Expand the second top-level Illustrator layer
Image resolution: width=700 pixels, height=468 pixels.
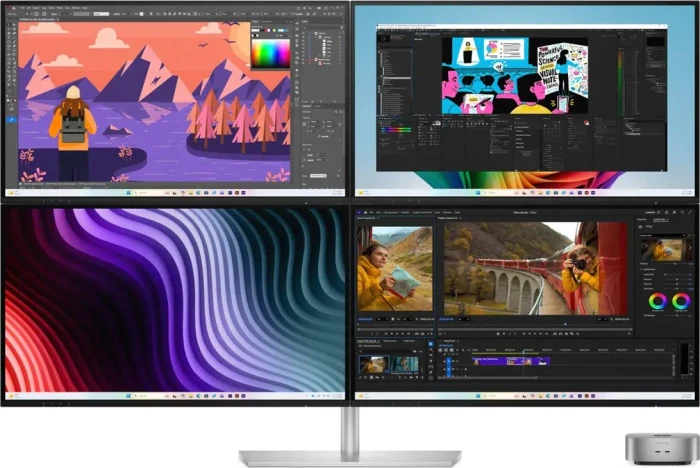[x=312, y=59]
